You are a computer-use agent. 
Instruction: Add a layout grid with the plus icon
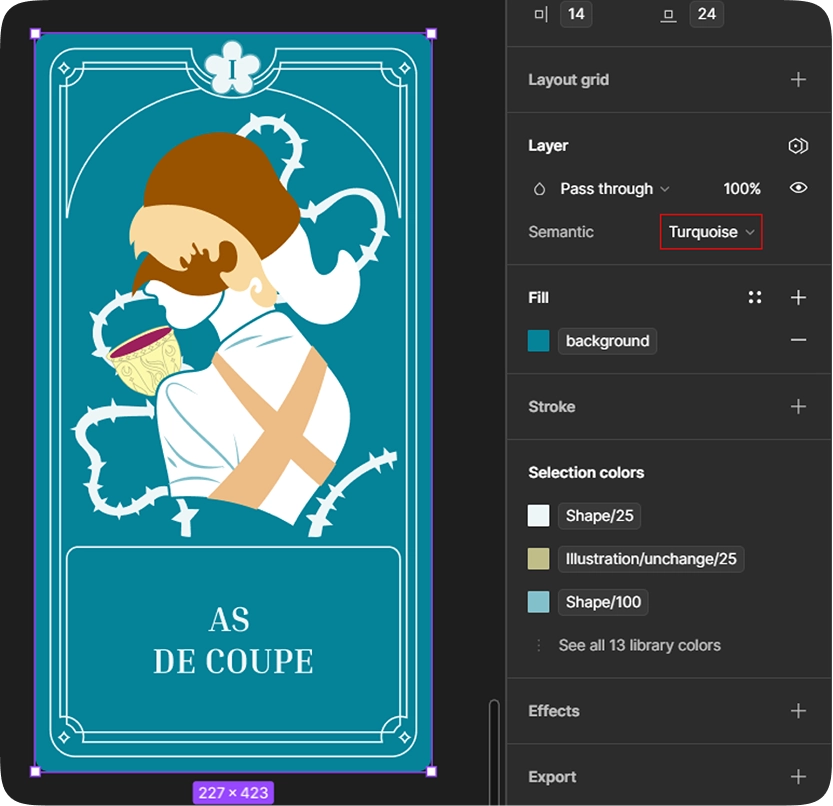click(x=798, y=79)
